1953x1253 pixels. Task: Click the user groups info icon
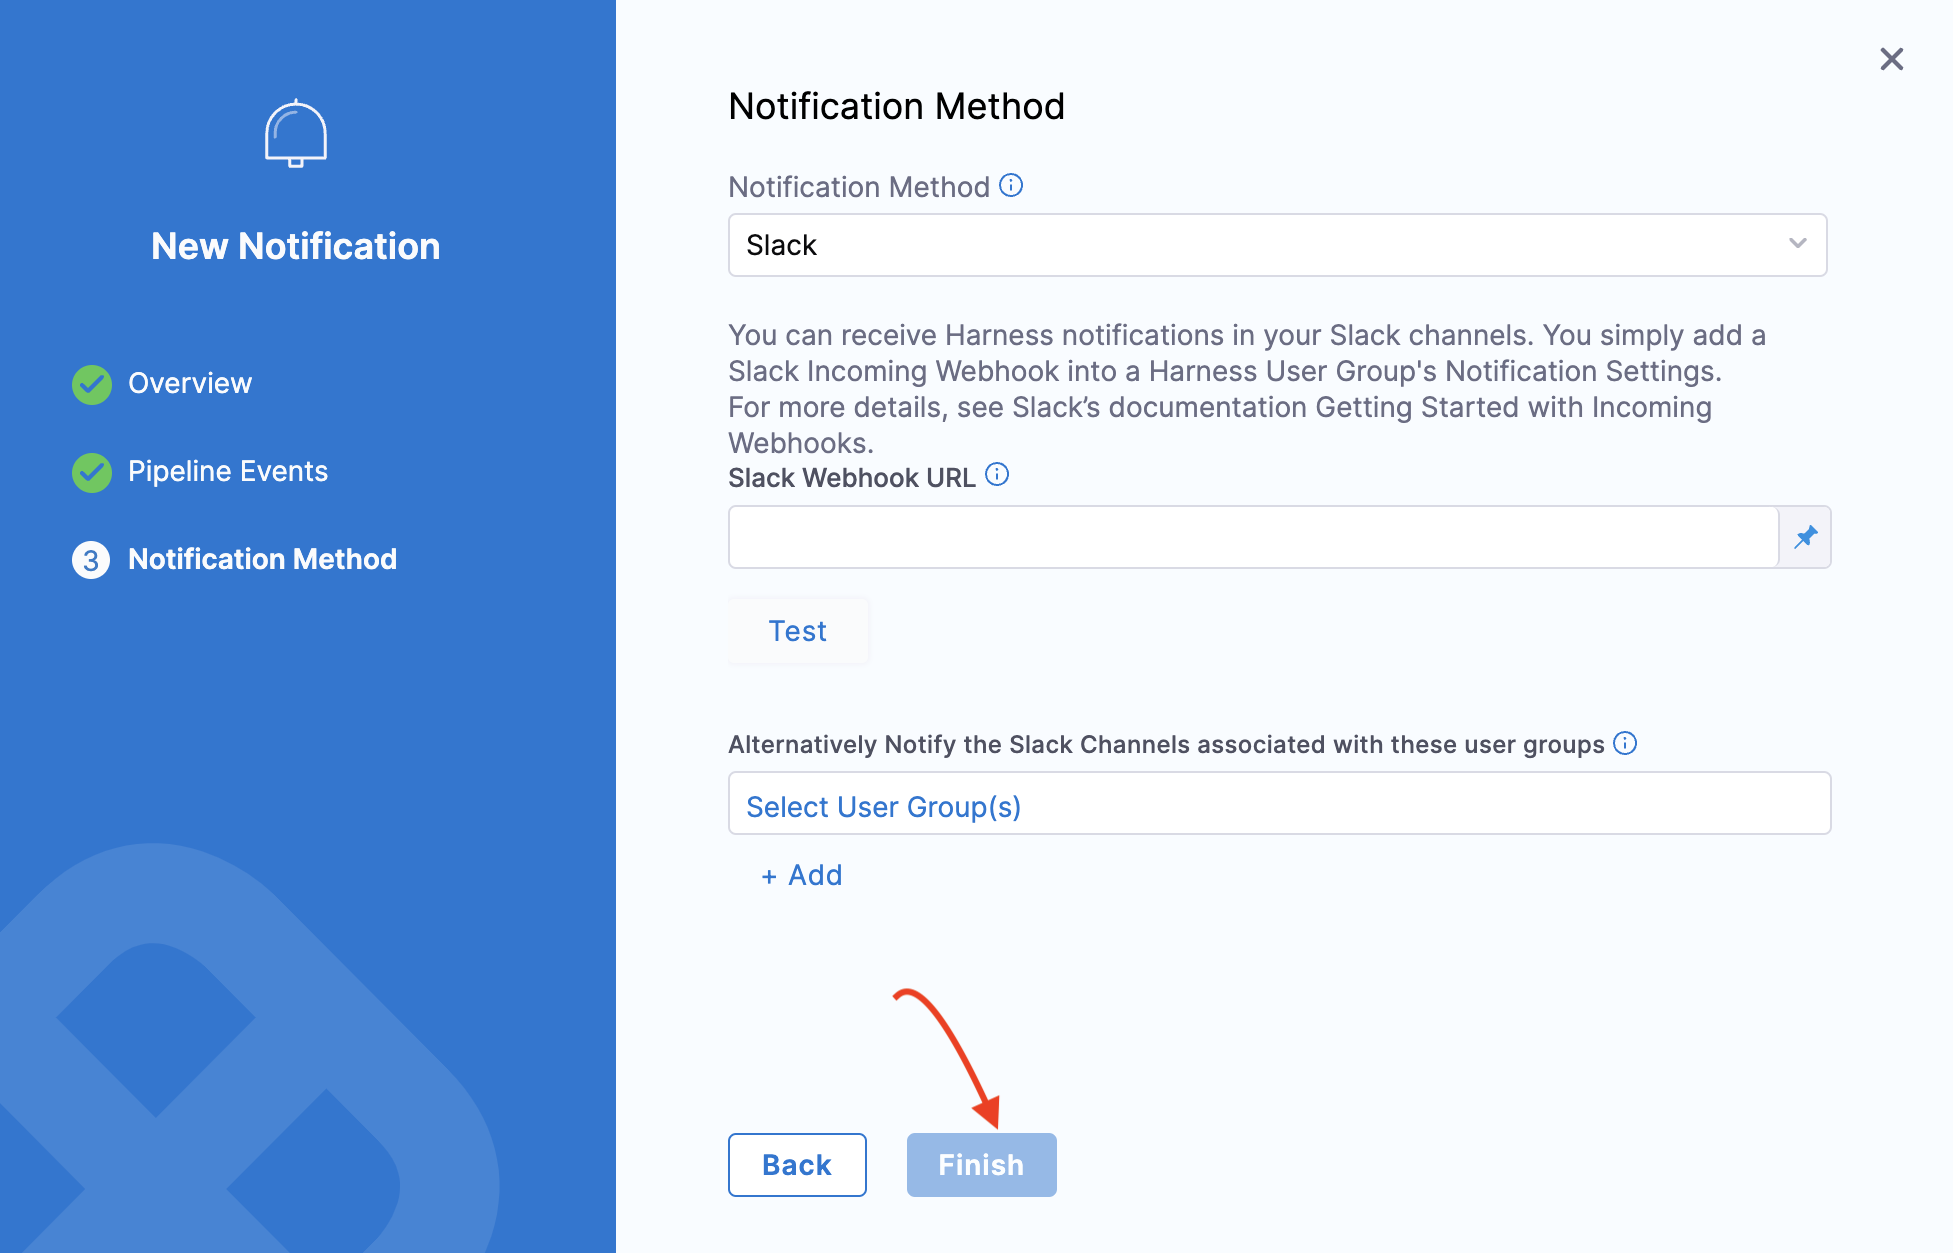point(1625,743)
